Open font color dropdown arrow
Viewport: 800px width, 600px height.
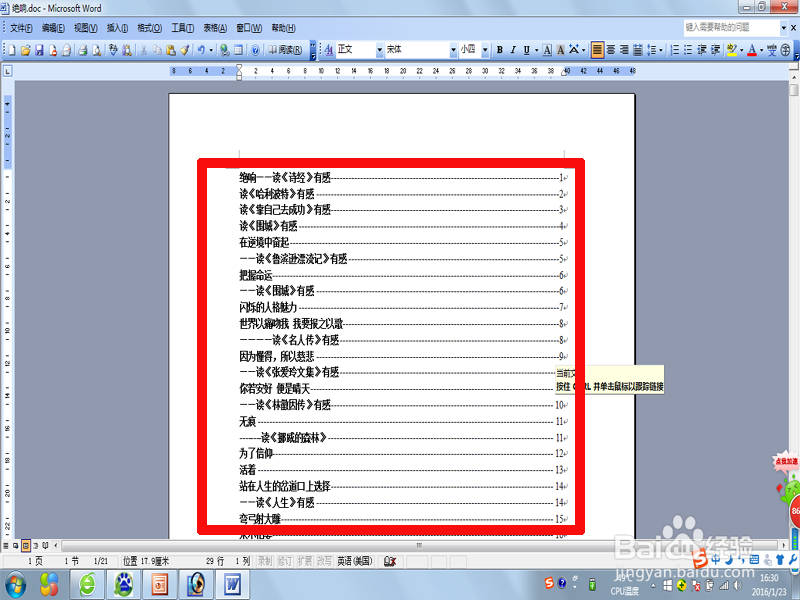tap(761, 50)
